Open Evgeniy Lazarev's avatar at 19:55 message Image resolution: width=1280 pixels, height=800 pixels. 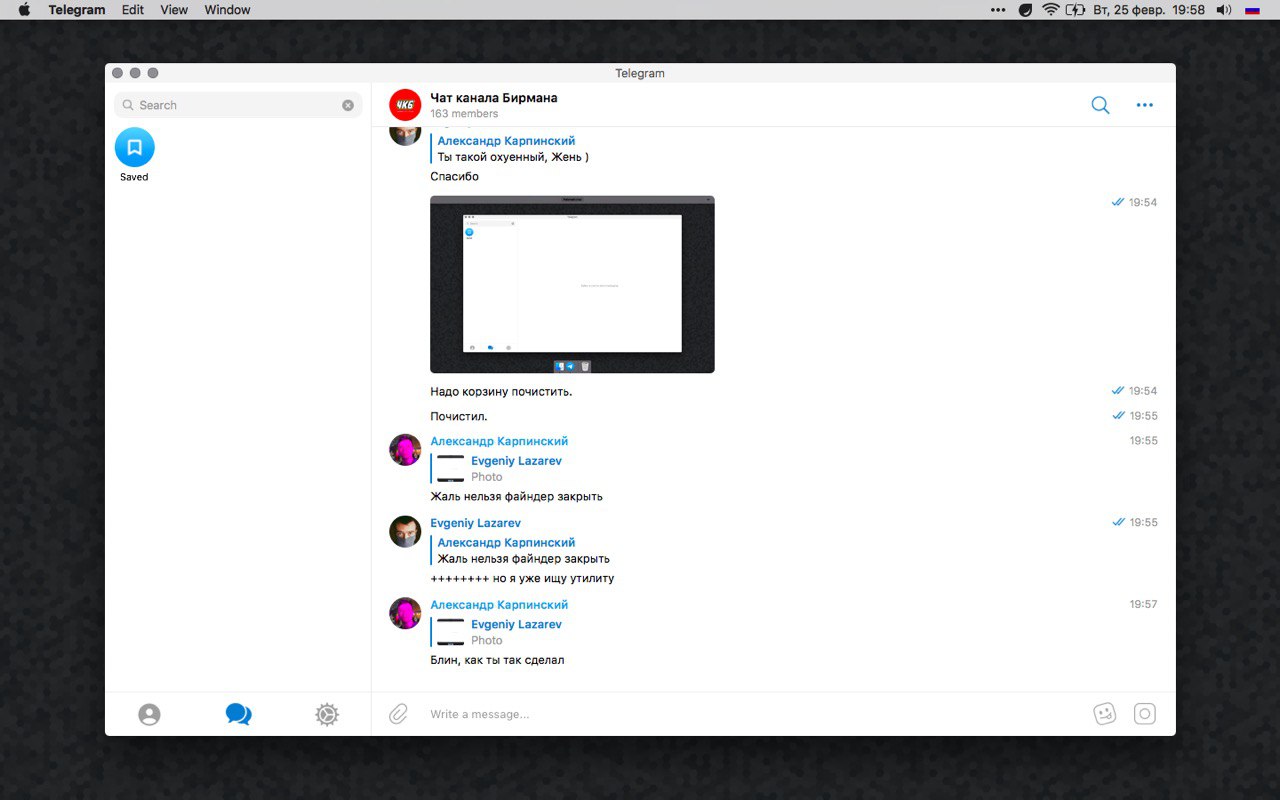(x=405, y=532)
